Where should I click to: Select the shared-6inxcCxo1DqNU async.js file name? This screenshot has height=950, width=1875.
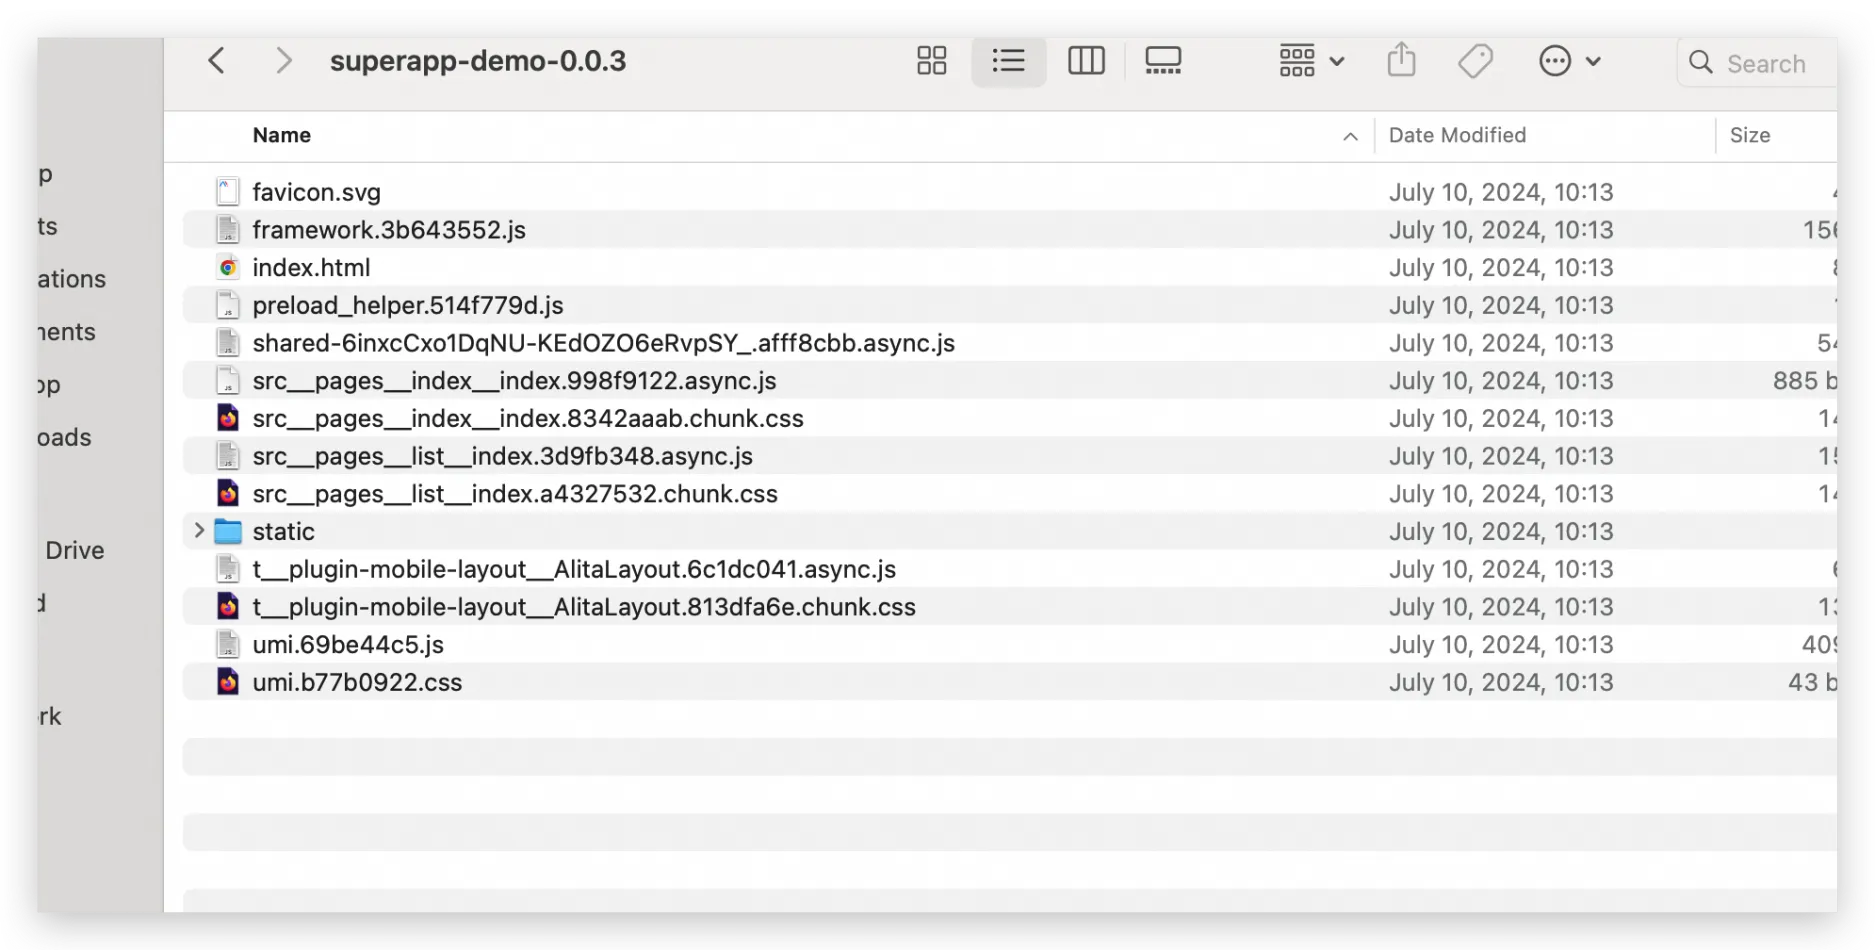tap(604, 343)
